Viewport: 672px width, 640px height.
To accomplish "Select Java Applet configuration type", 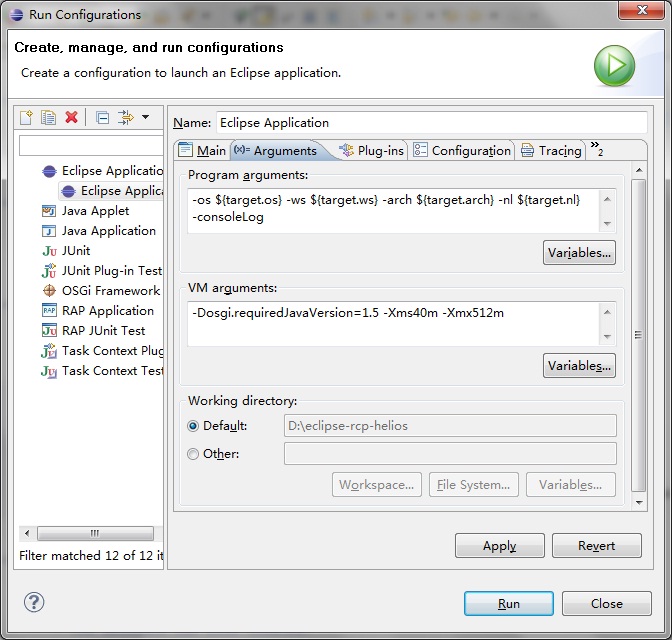I will pyautogui.click(x=85, y=211).
